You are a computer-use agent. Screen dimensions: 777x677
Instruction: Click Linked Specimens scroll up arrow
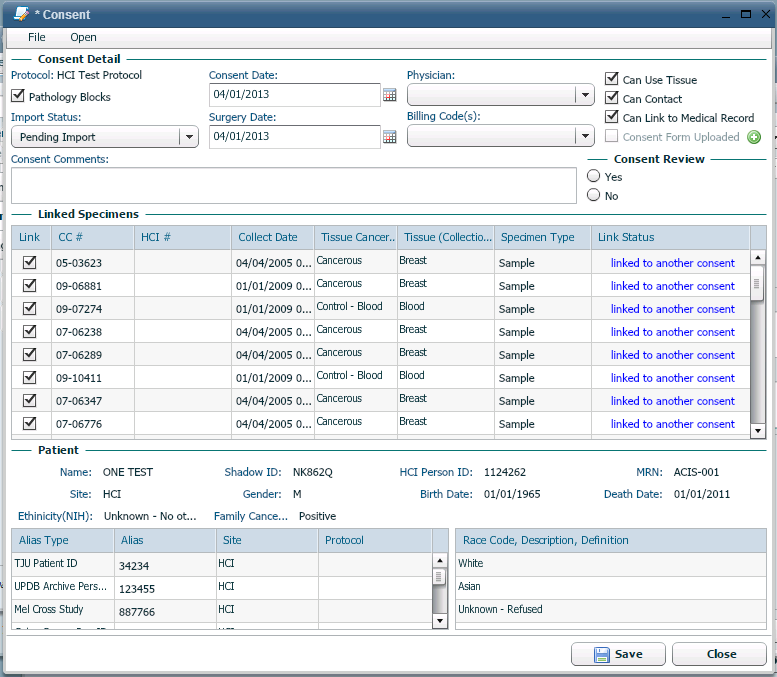757,258
